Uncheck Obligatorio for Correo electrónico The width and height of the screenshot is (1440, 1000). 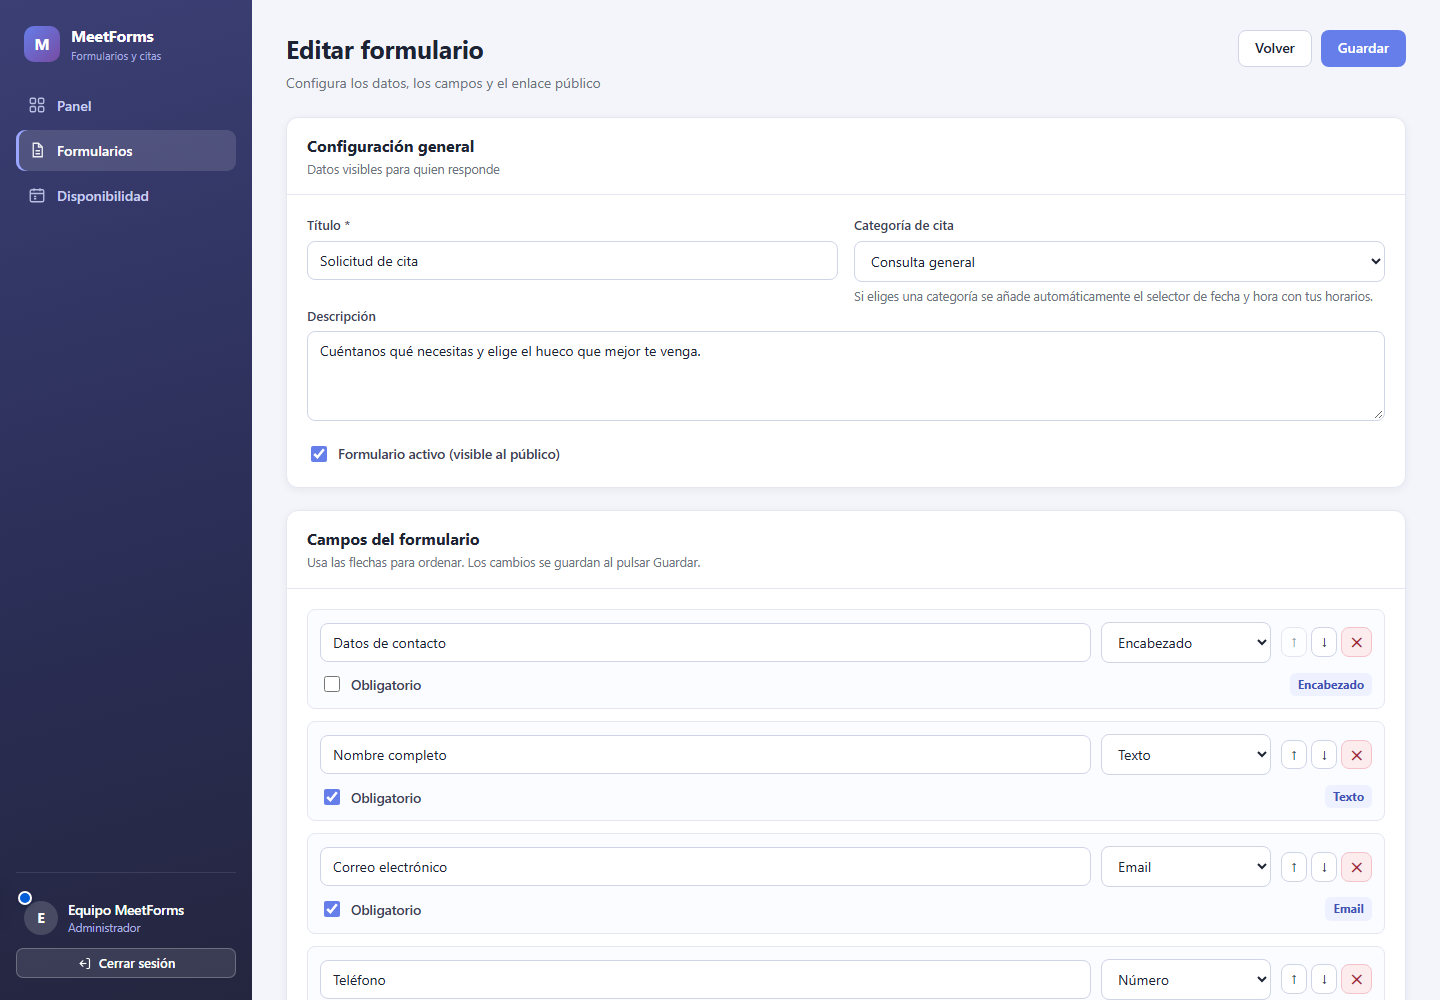coord(332,909)
